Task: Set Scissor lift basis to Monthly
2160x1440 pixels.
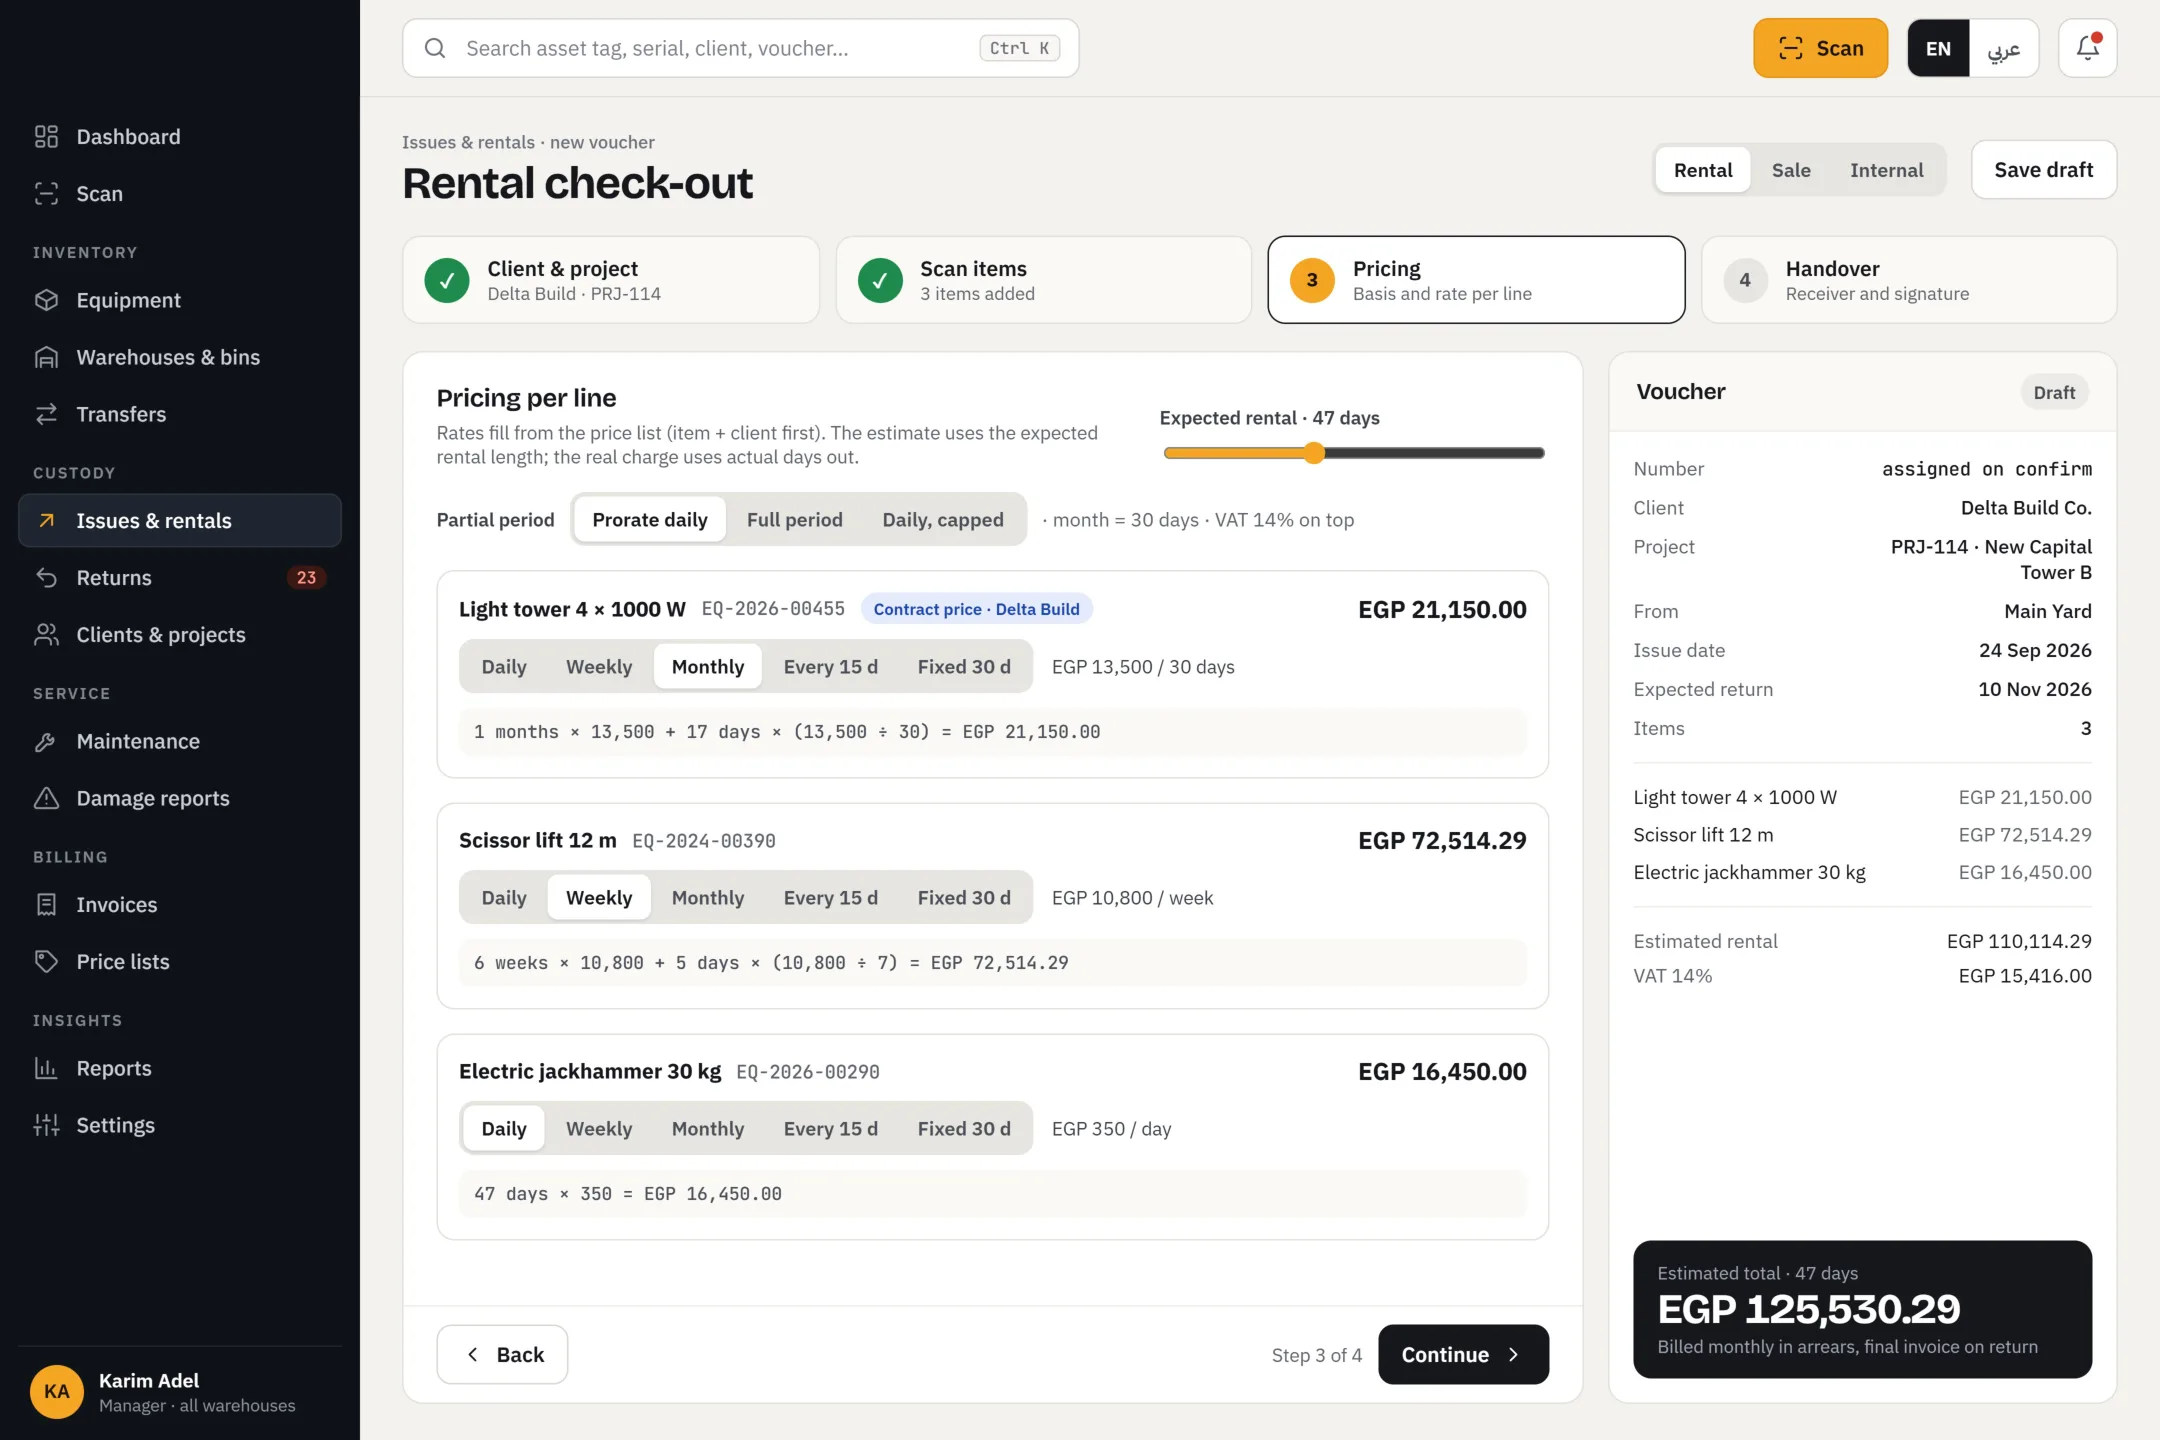Action: (707, 897)
